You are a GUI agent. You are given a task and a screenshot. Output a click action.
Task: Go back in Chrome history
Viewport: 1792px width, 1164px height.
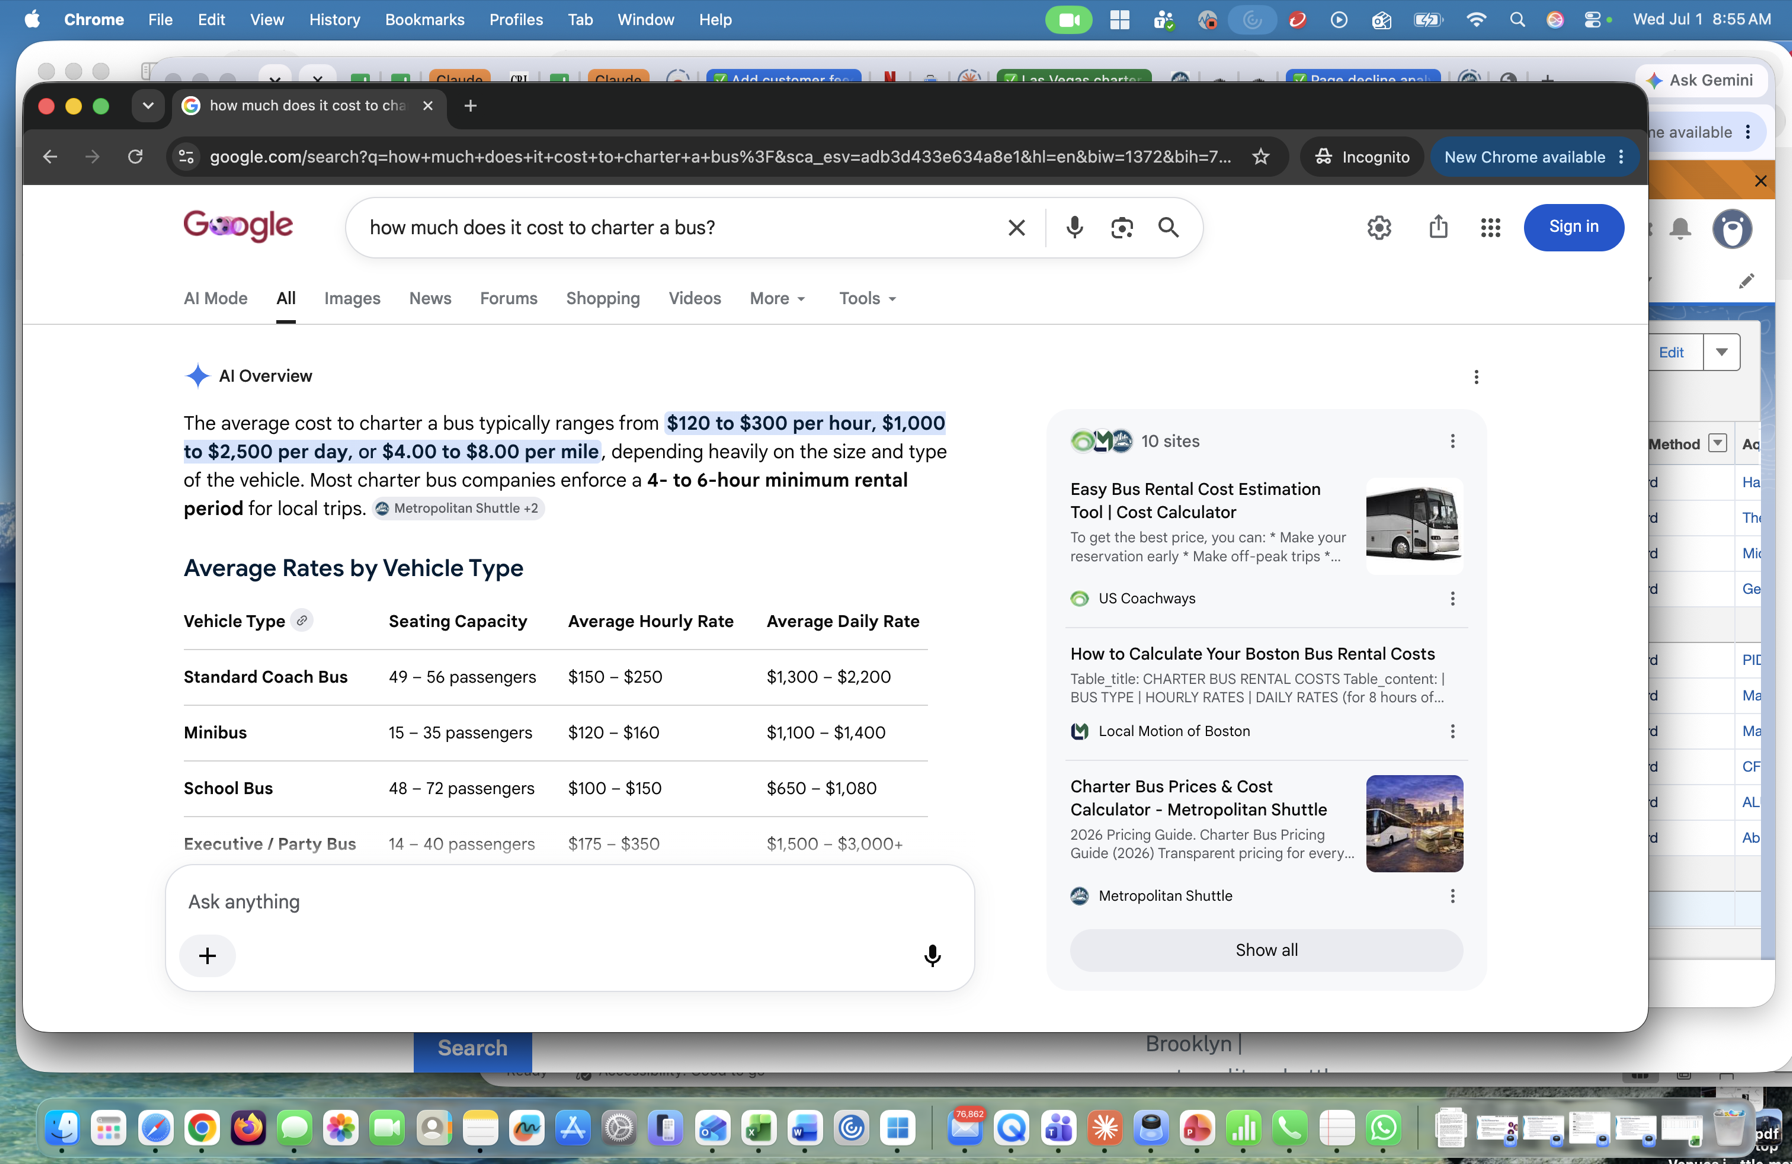(x=50, y=157)
